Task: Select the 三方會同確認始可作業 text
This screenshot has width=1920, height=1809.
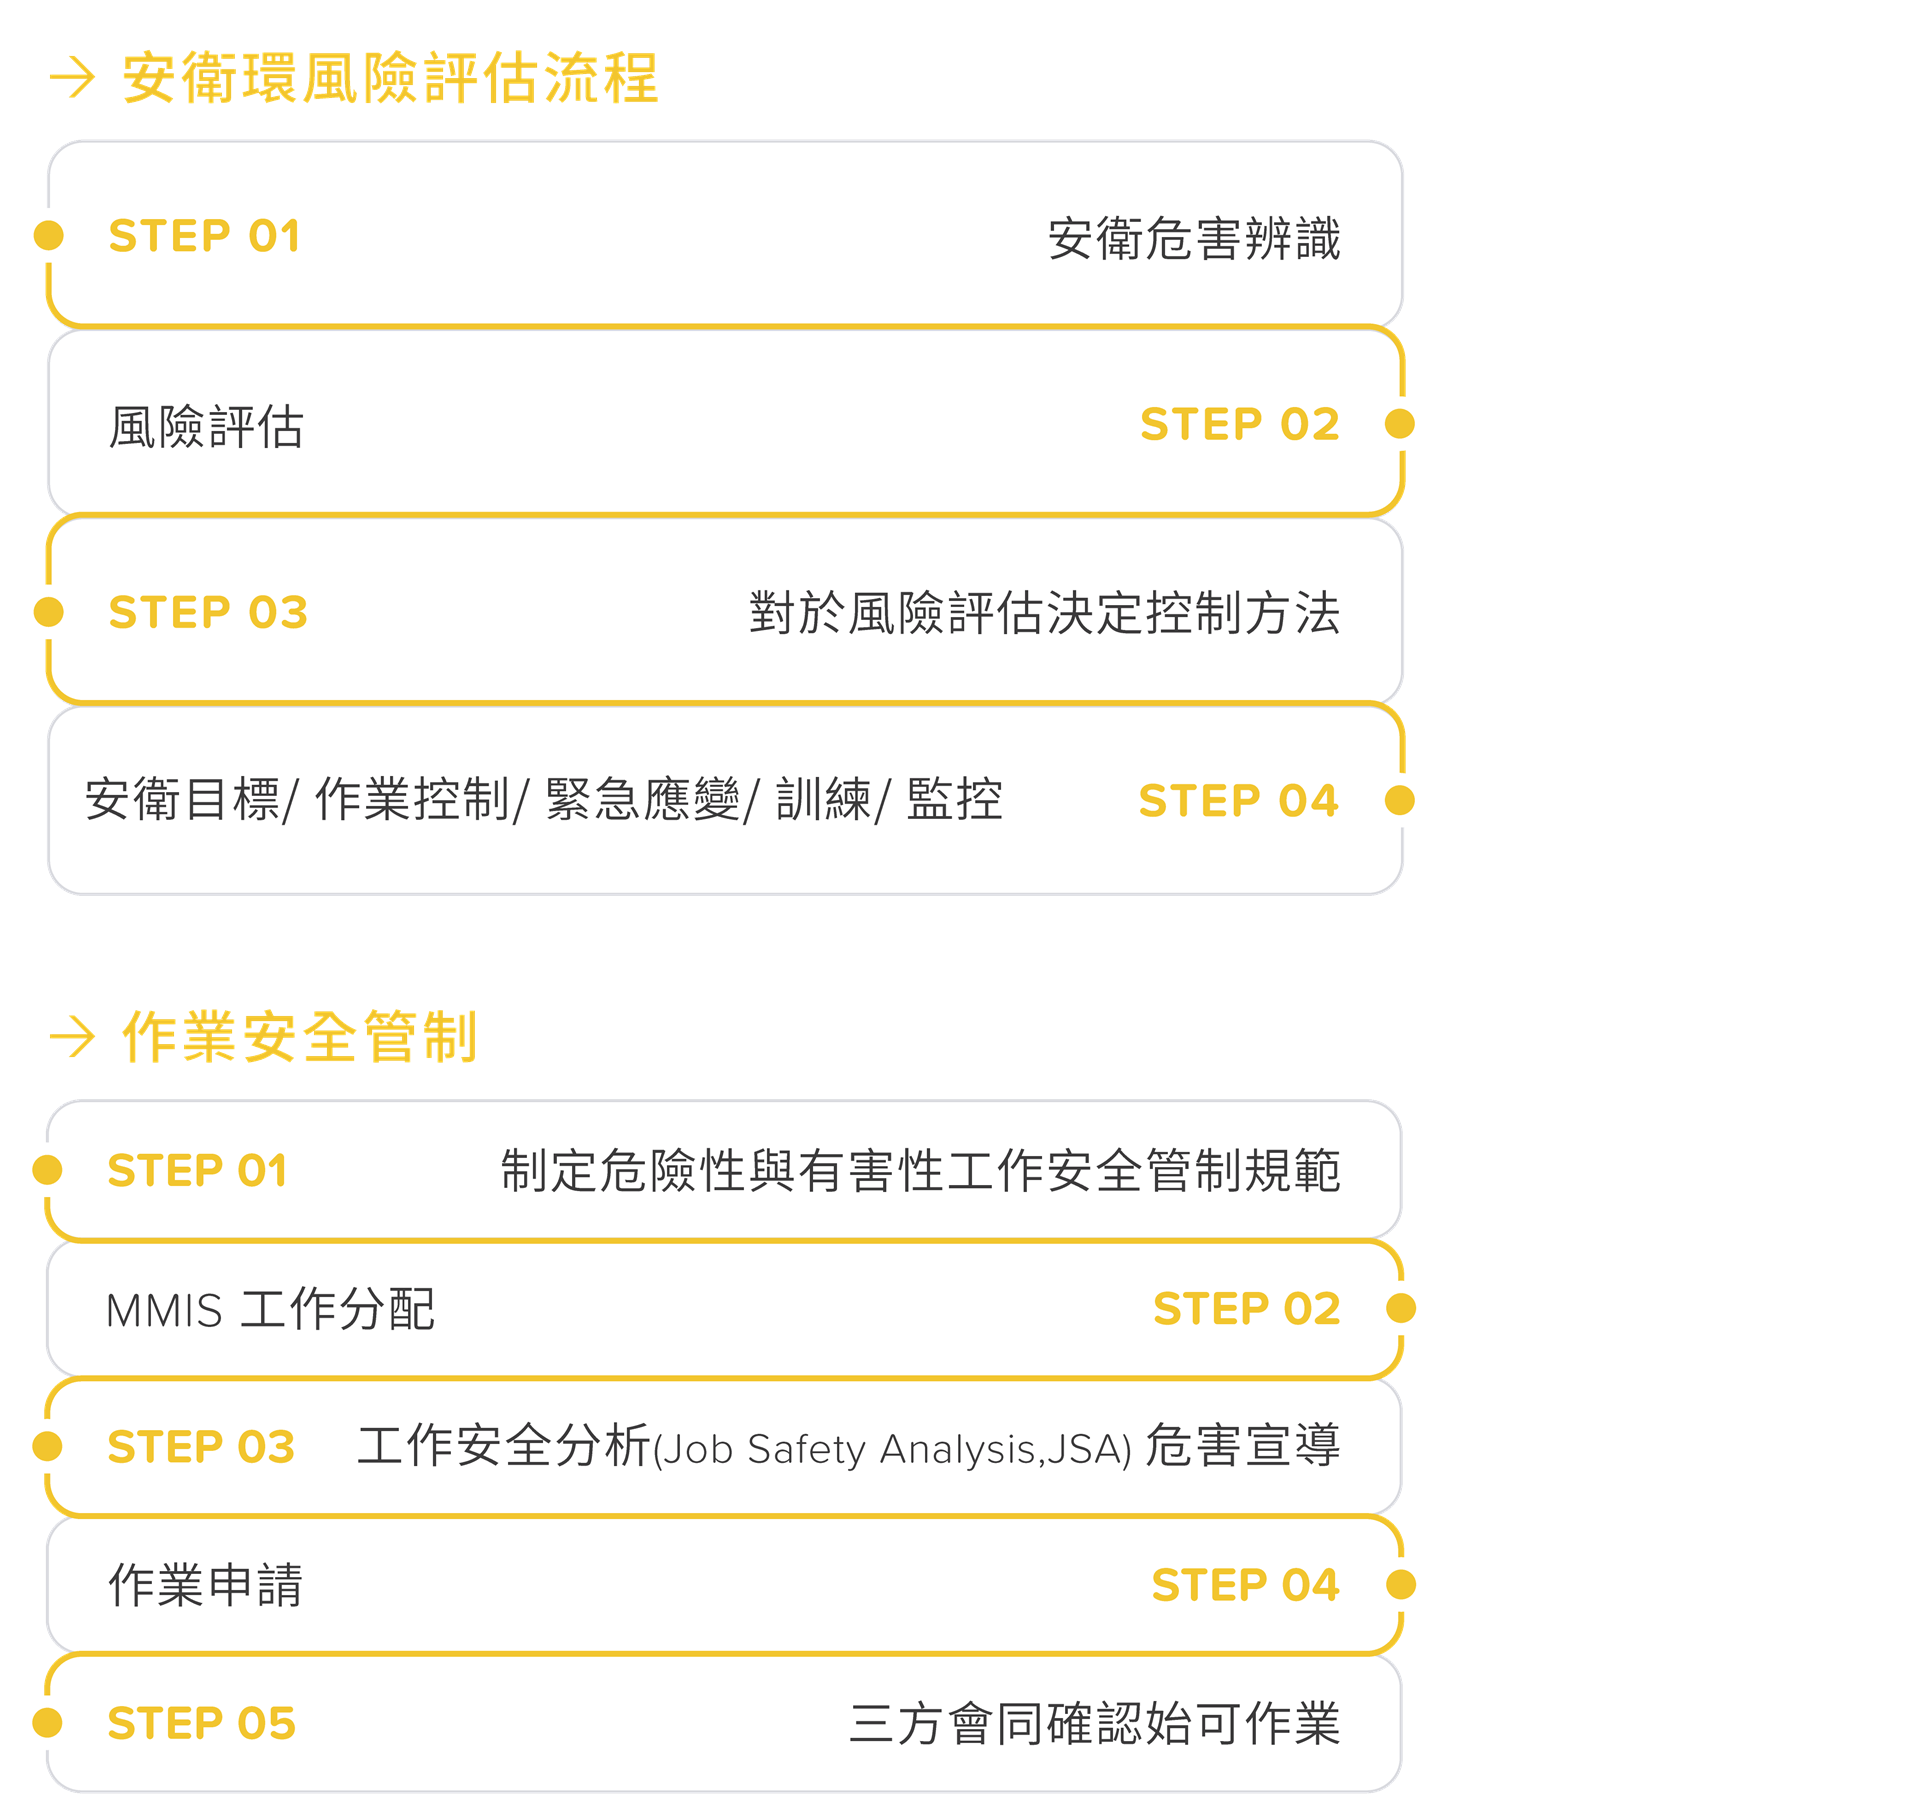Action: [1094, 1723]
